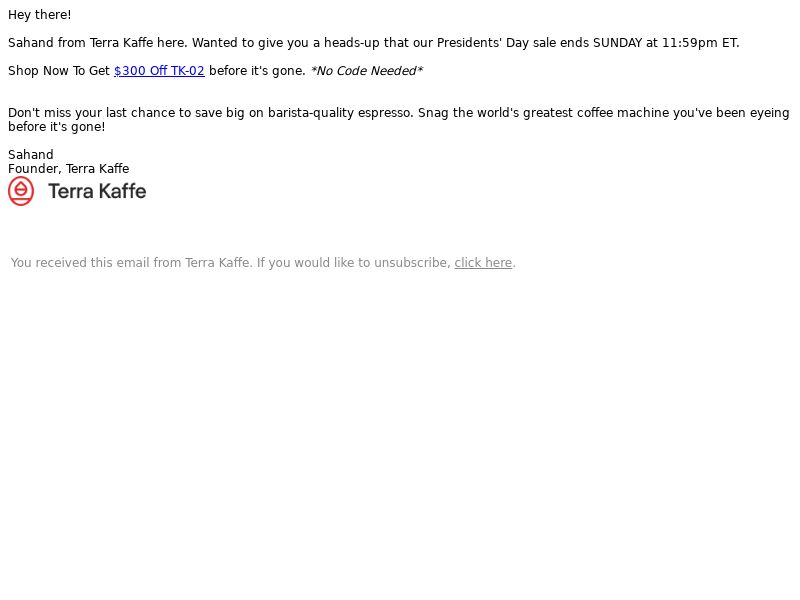Click "before it's gone!" ending the last paragraph

pos(56,127)
